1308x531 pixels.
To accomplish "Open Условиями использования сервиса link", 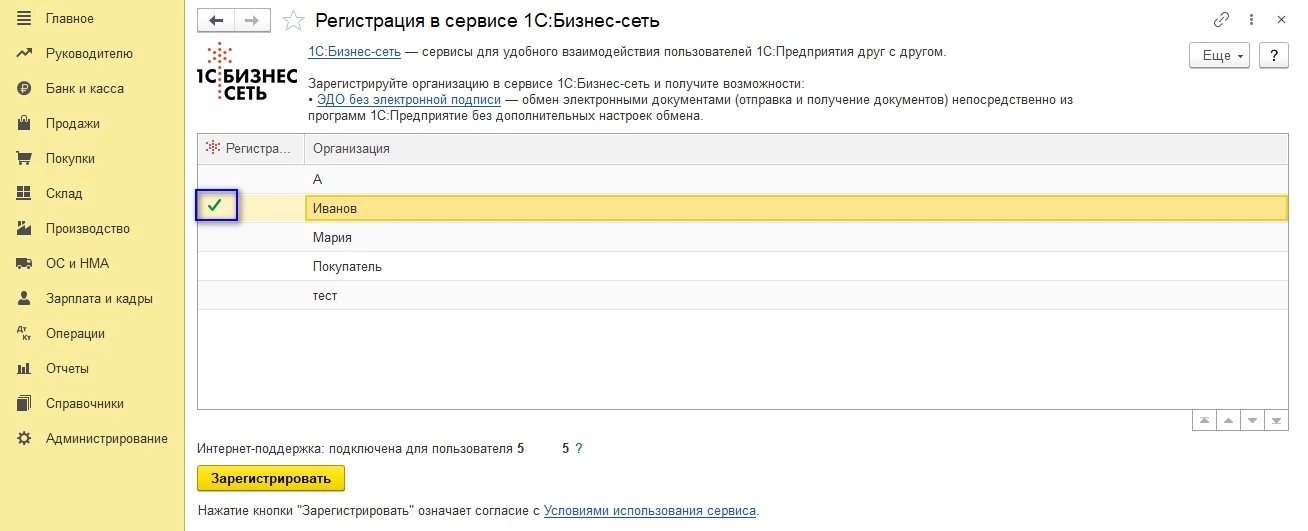I will coord(650,510).
